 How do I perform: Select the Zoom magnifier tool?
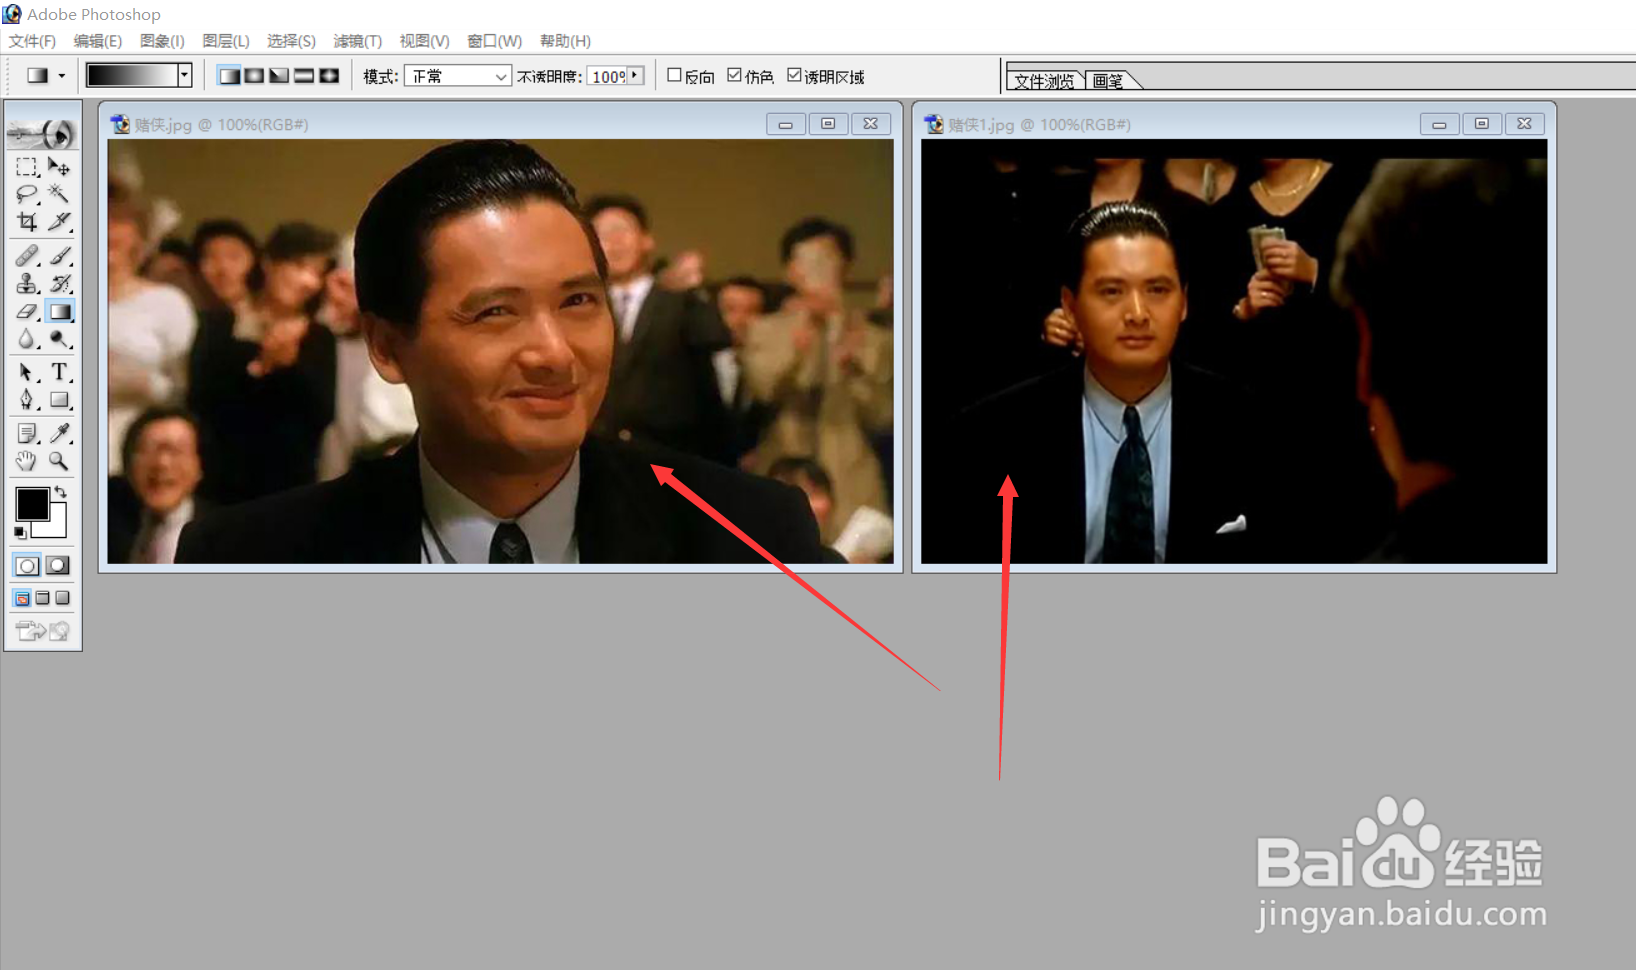59,461
